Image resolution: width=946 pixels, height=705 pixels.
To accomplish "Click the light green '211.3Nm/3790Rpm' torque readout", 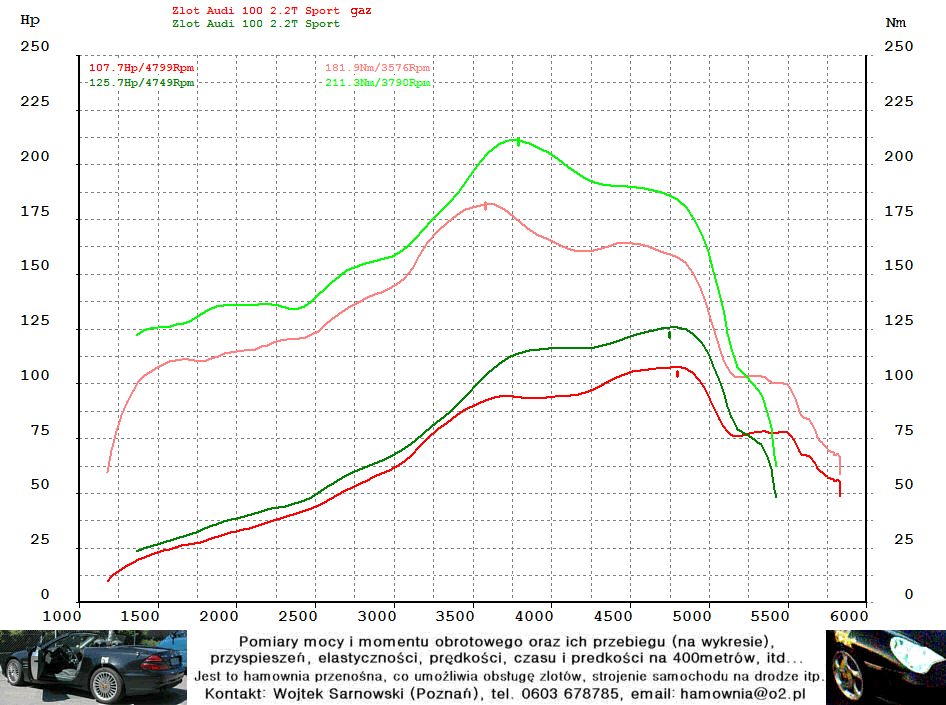I will point(378,83).
